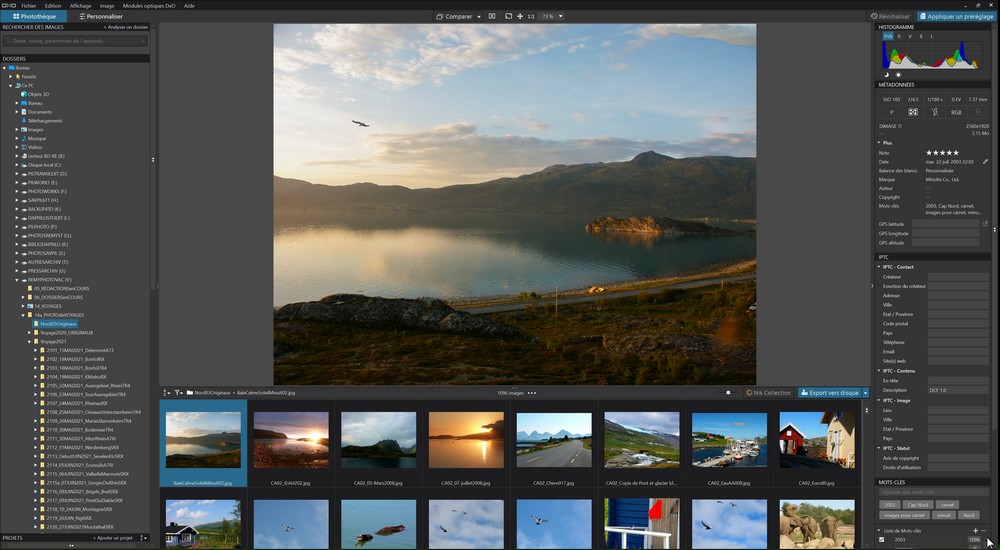Open the filter funnel icon above thumbnails
Image resolution: width=1000 pixels, height=550 pixels.
[179, 392]
